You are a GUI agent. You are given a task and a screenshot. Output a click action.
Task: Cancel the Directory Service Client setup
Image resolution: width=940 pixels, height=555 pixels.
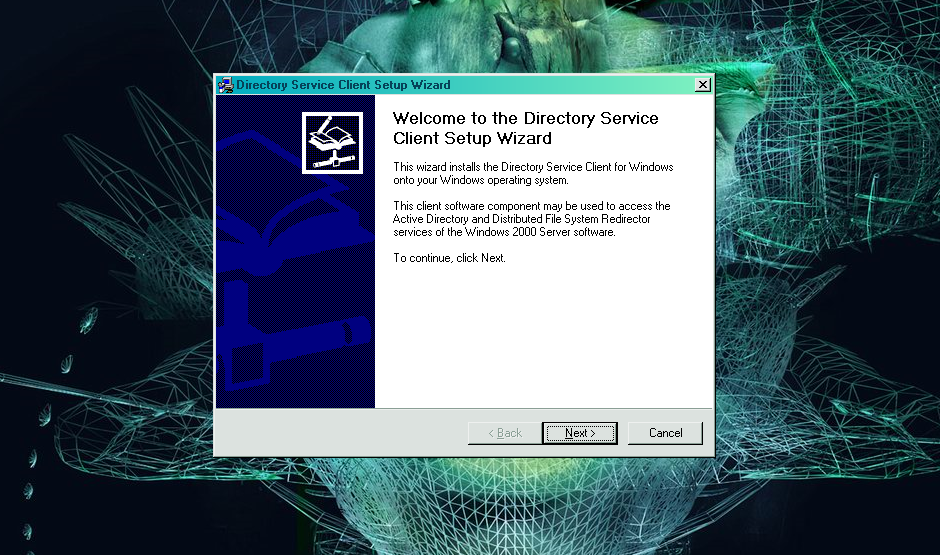(x=665, y=433)
